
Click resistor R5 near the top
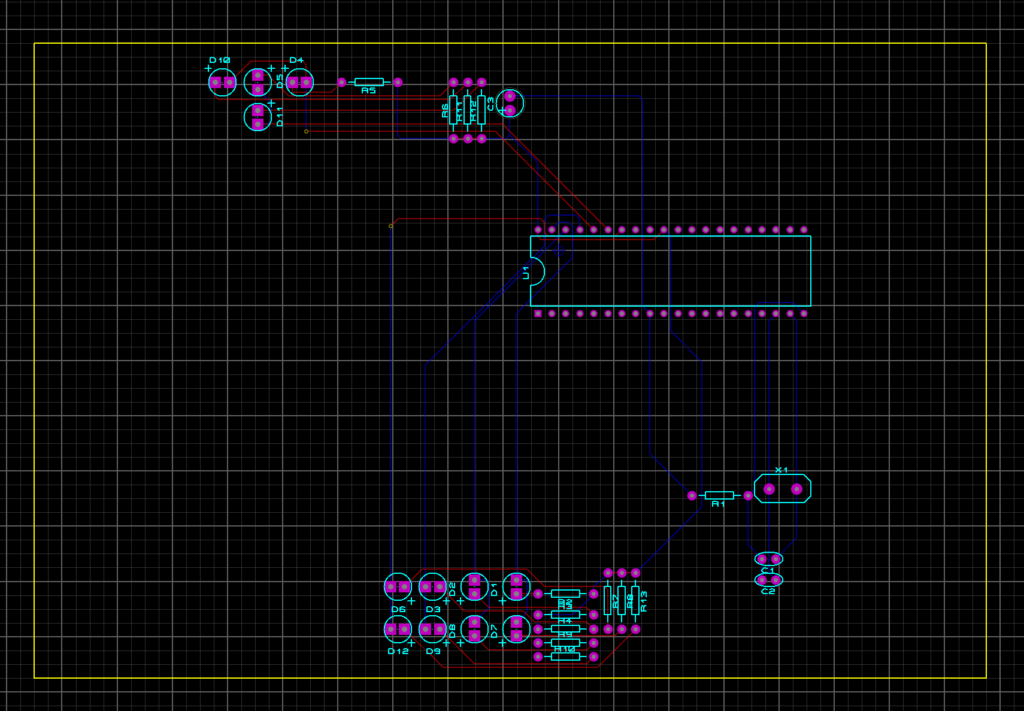coord(369,82)
